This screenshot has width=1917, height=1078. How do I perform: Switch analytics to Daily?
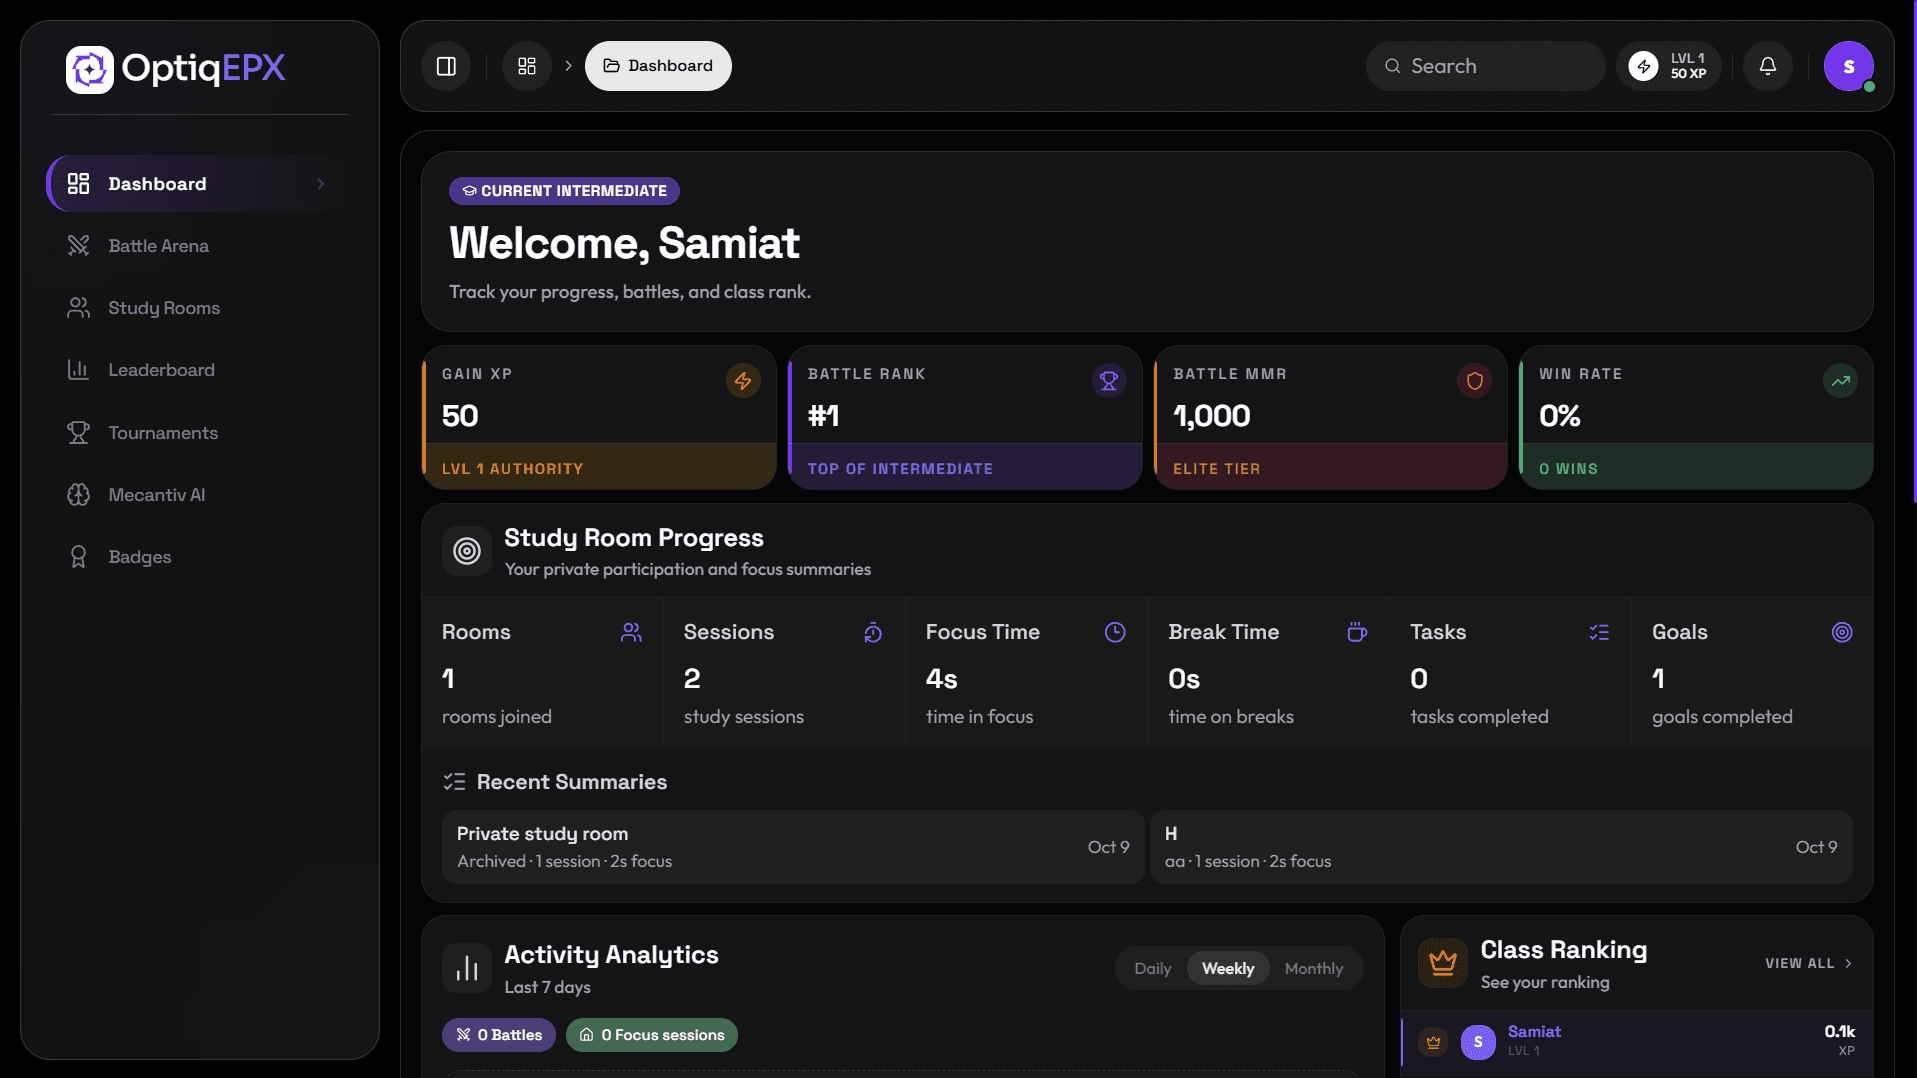(1152, 969)
